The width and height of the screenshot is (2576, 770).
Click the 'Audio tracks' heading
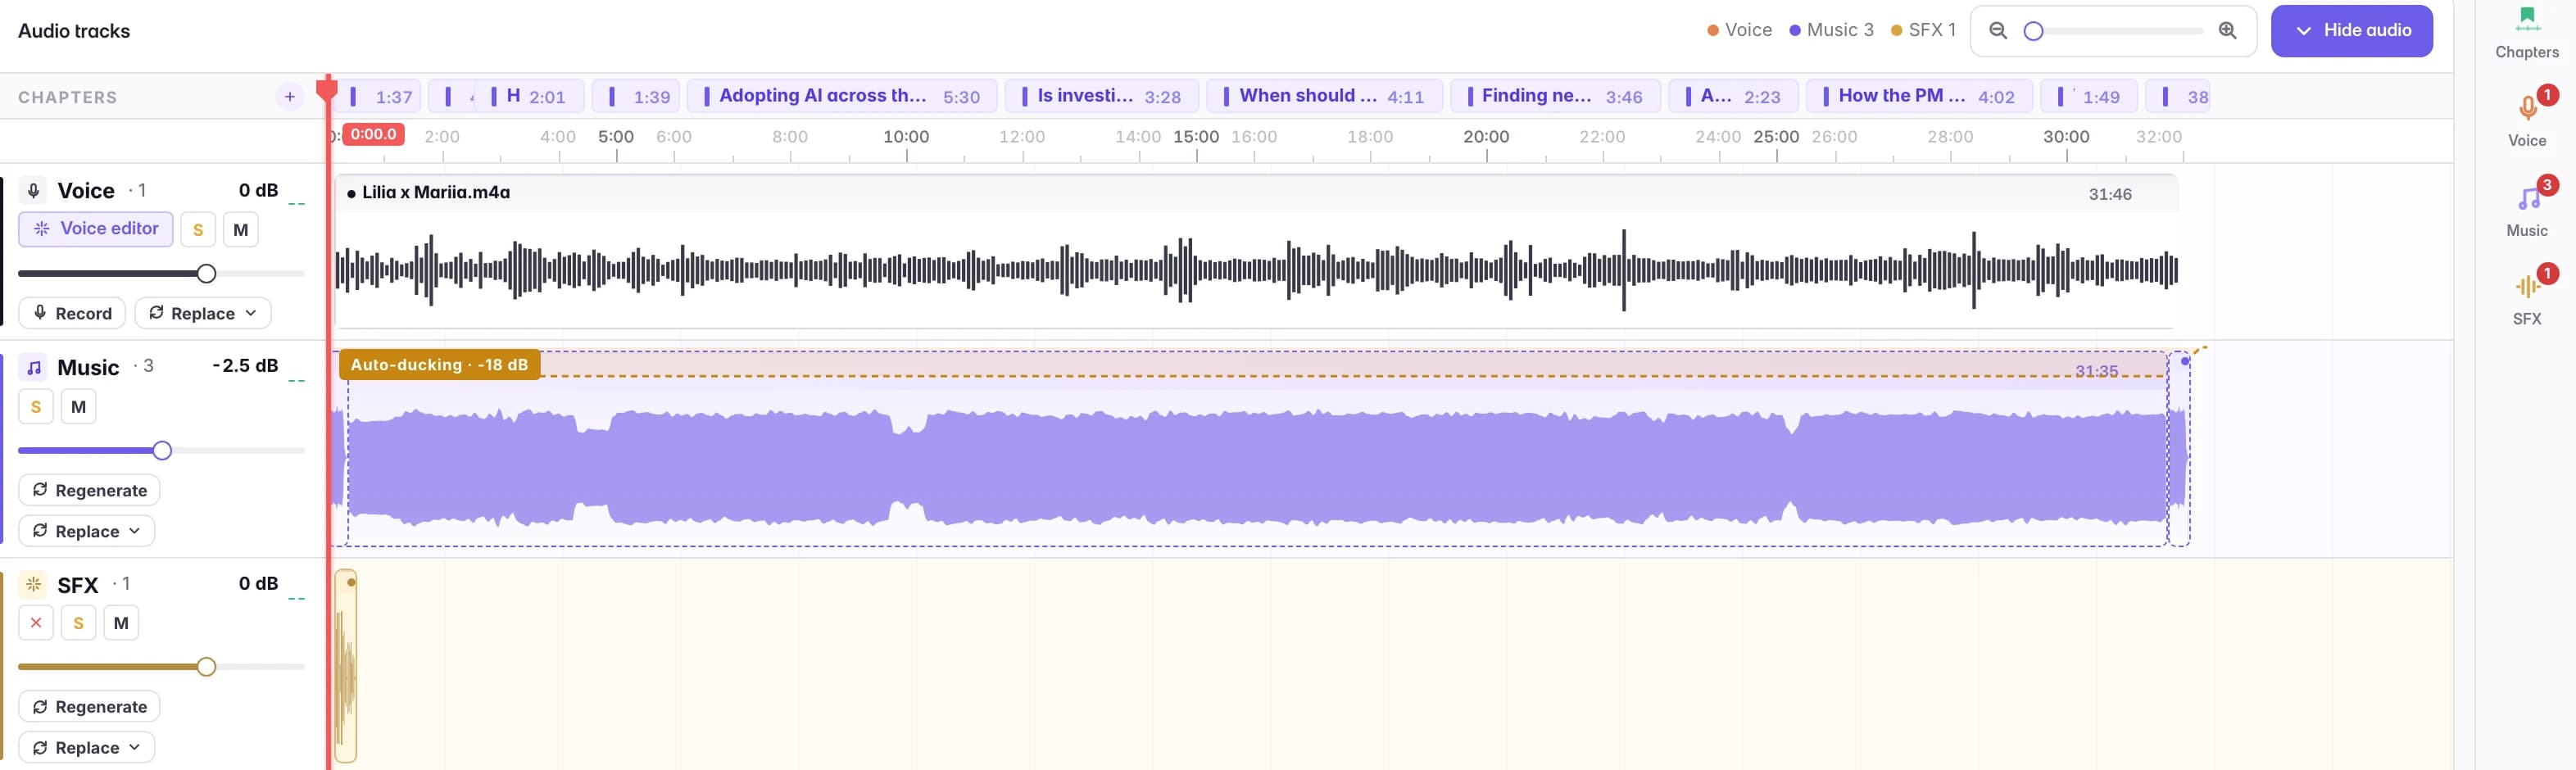click(x=74, y=31)
